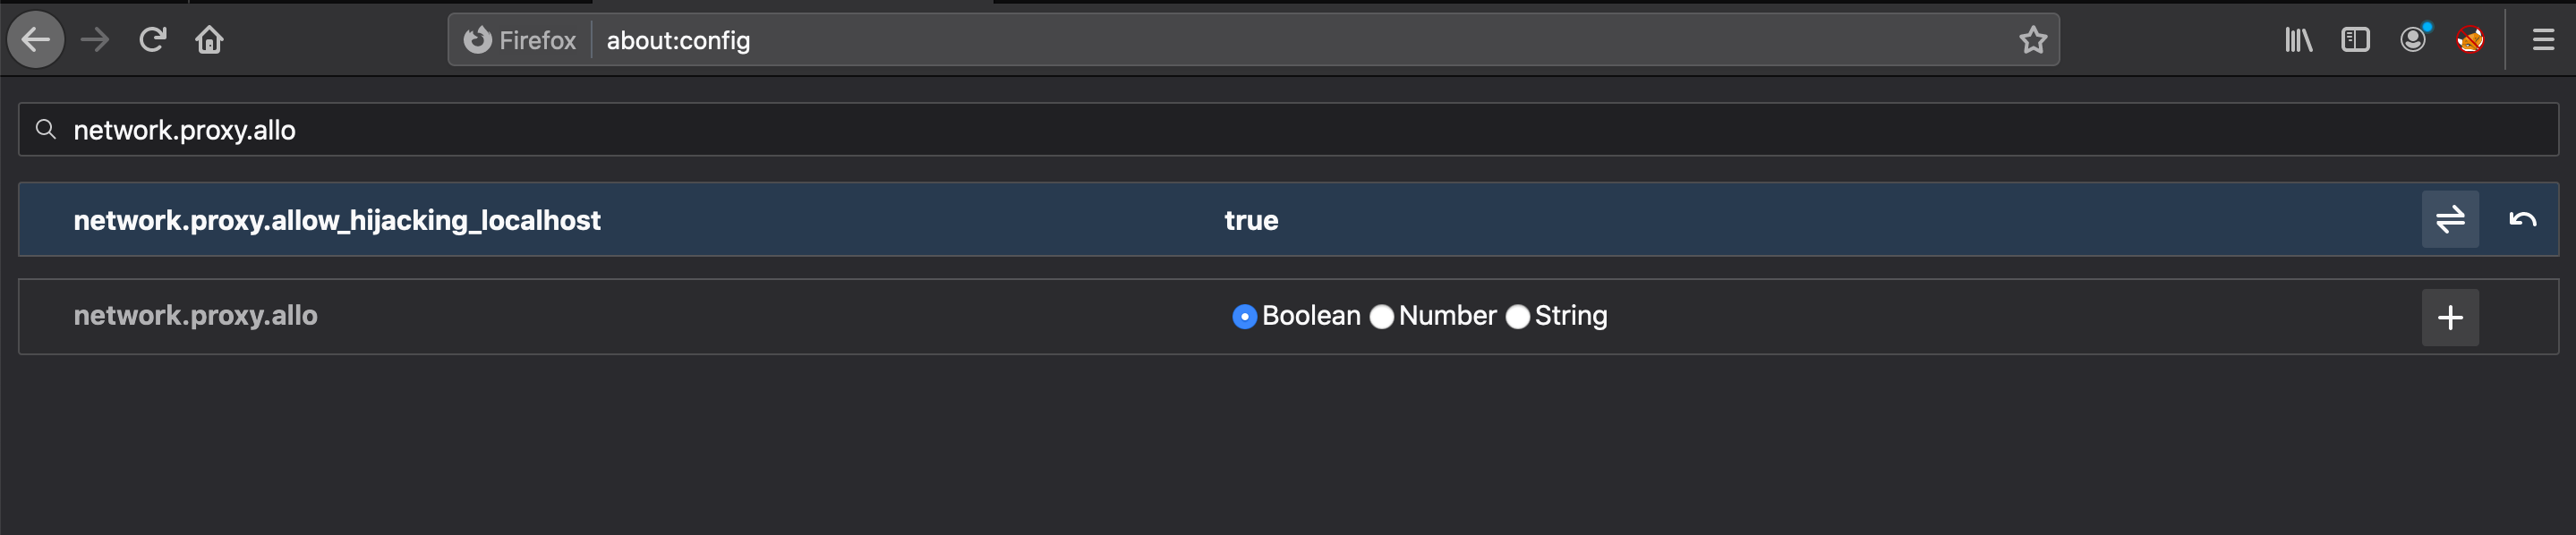
Task: Bookmark this page with the star icon
Action: click(x=2032, y=40)
